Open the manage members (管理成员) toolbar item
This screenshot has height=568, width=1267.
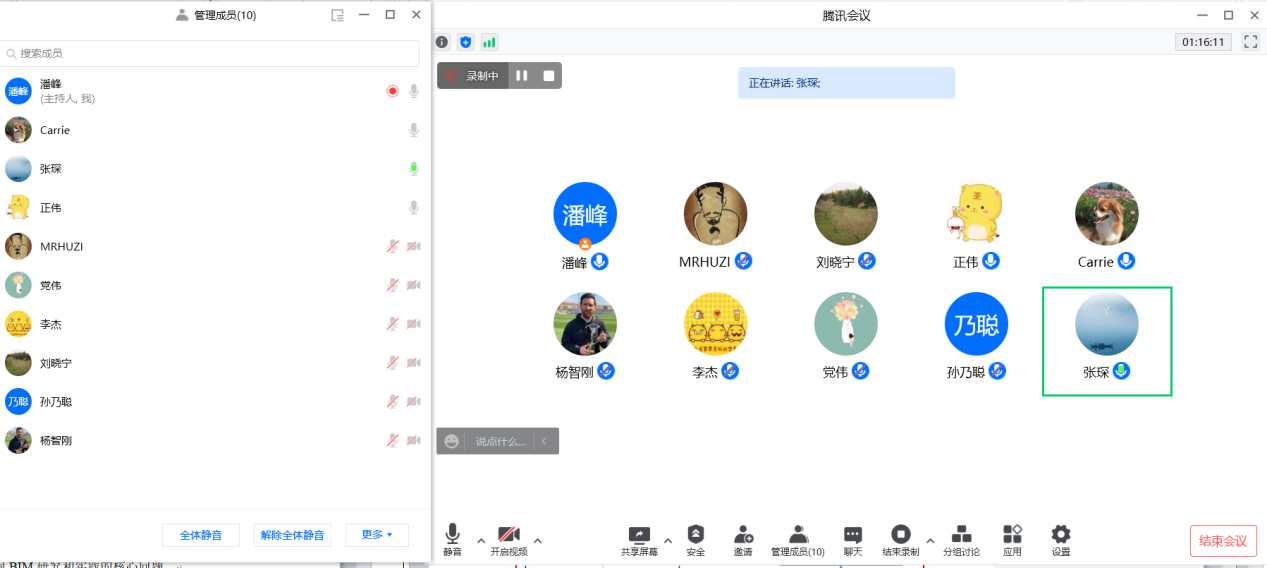coord(797,539)
